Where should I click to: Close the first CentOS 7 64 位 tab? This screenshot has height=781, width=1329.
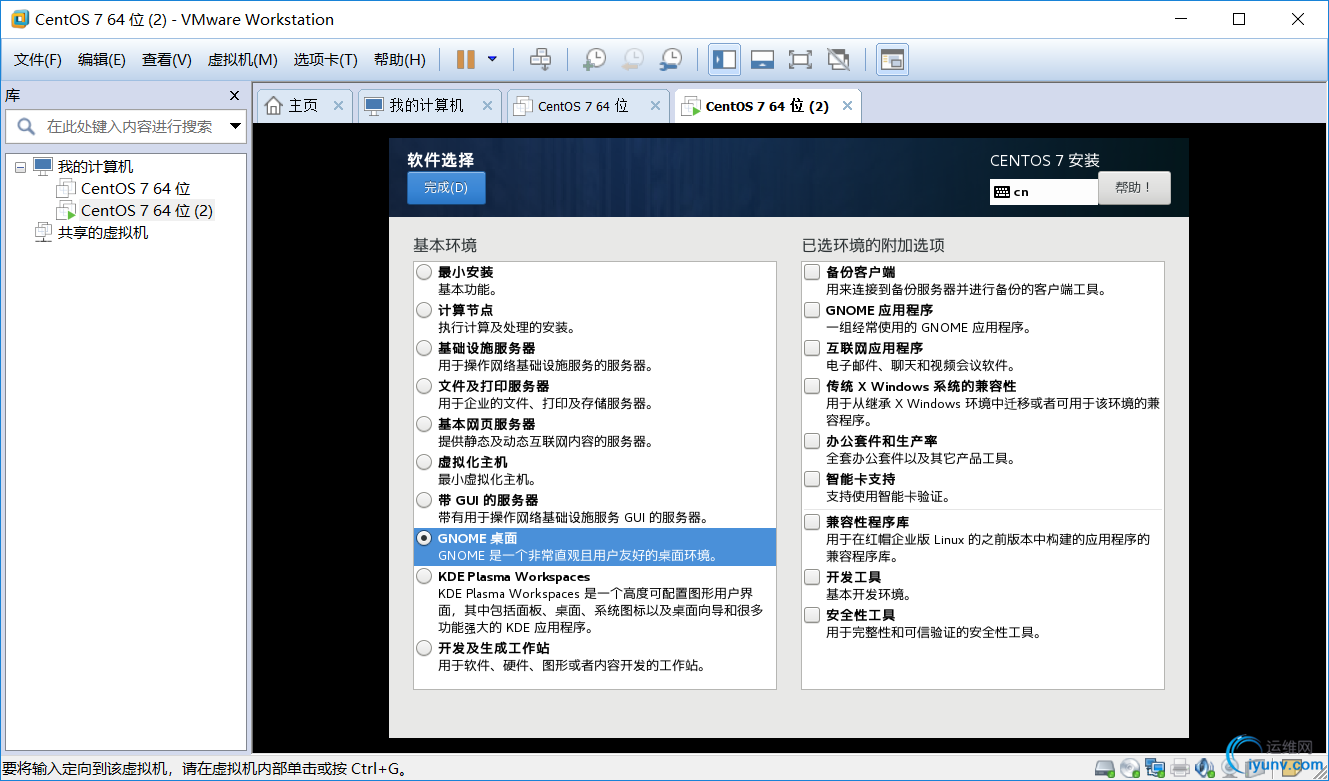656,105
